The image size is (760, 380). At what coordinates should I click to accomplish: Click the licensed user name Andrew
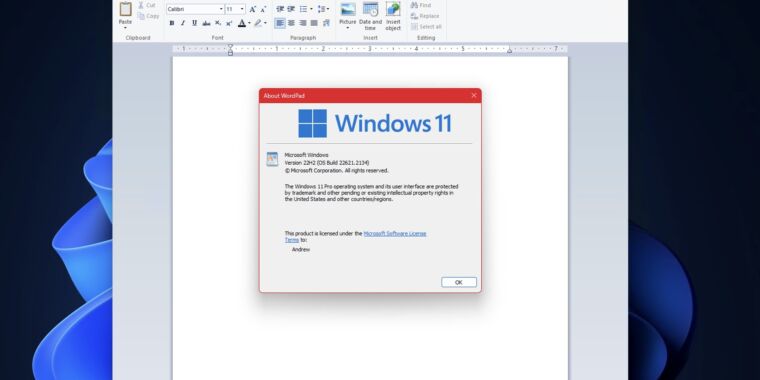tap(301, 249)
